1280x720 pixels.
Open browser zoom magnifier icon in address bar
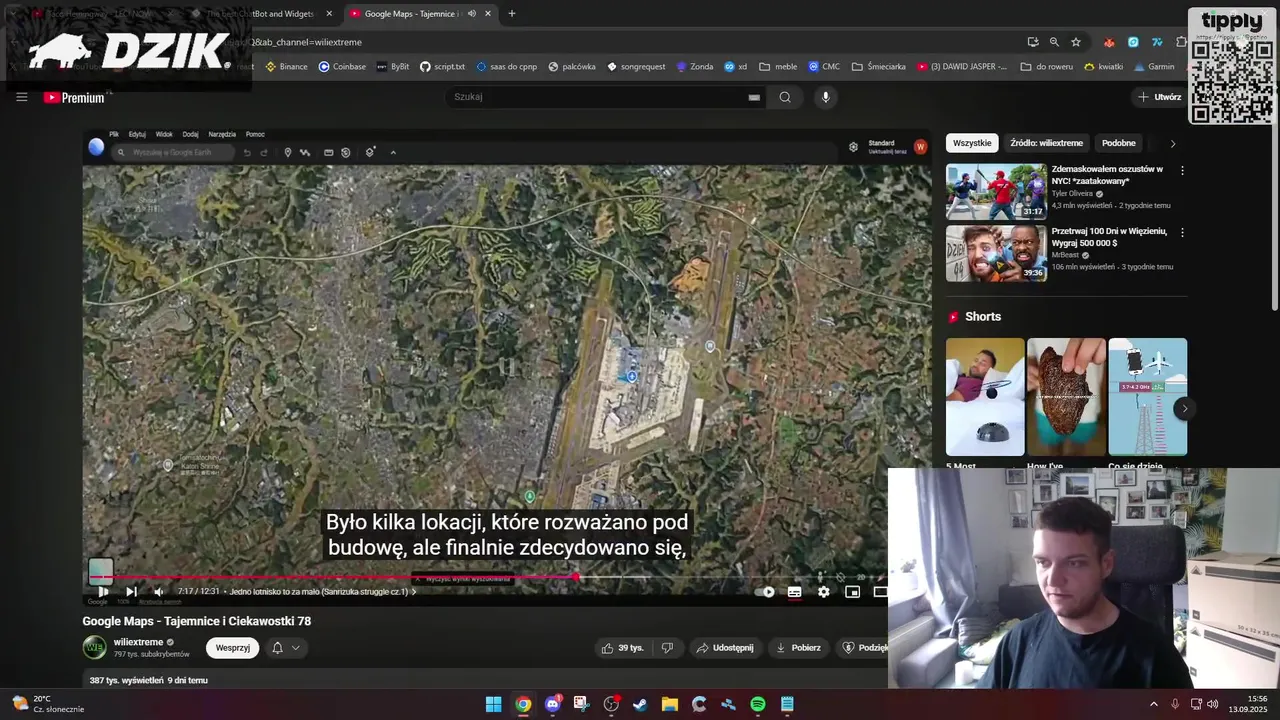(x=1054, y=42)
